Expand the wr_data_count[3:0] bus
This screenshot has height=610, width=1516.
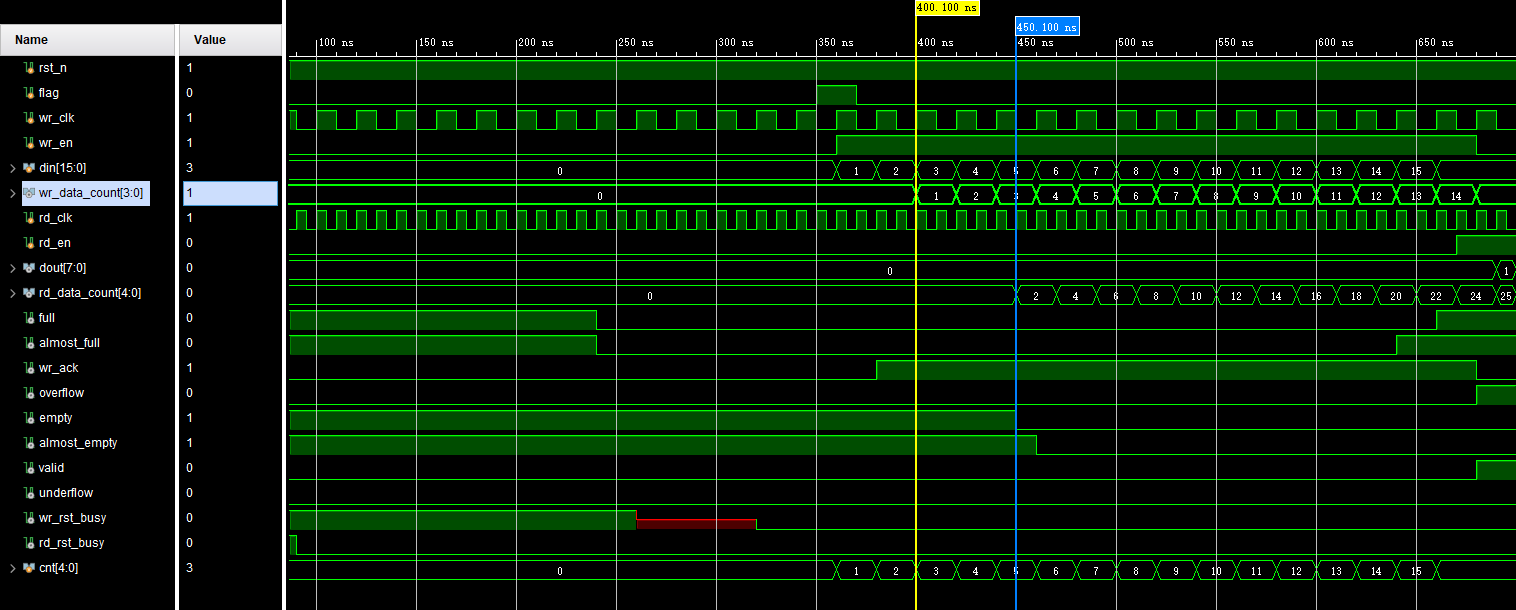pyautogui.click(x=12, y=193)
